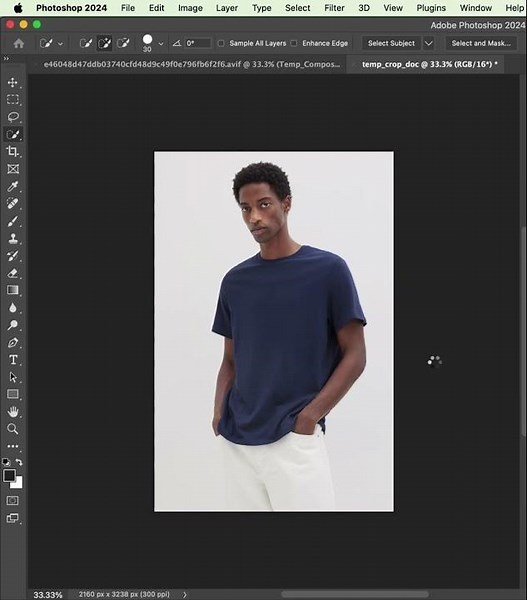This screenshot has height=600, width=527.
Task: Select the Zoom tool
Action: click(13, 429)
